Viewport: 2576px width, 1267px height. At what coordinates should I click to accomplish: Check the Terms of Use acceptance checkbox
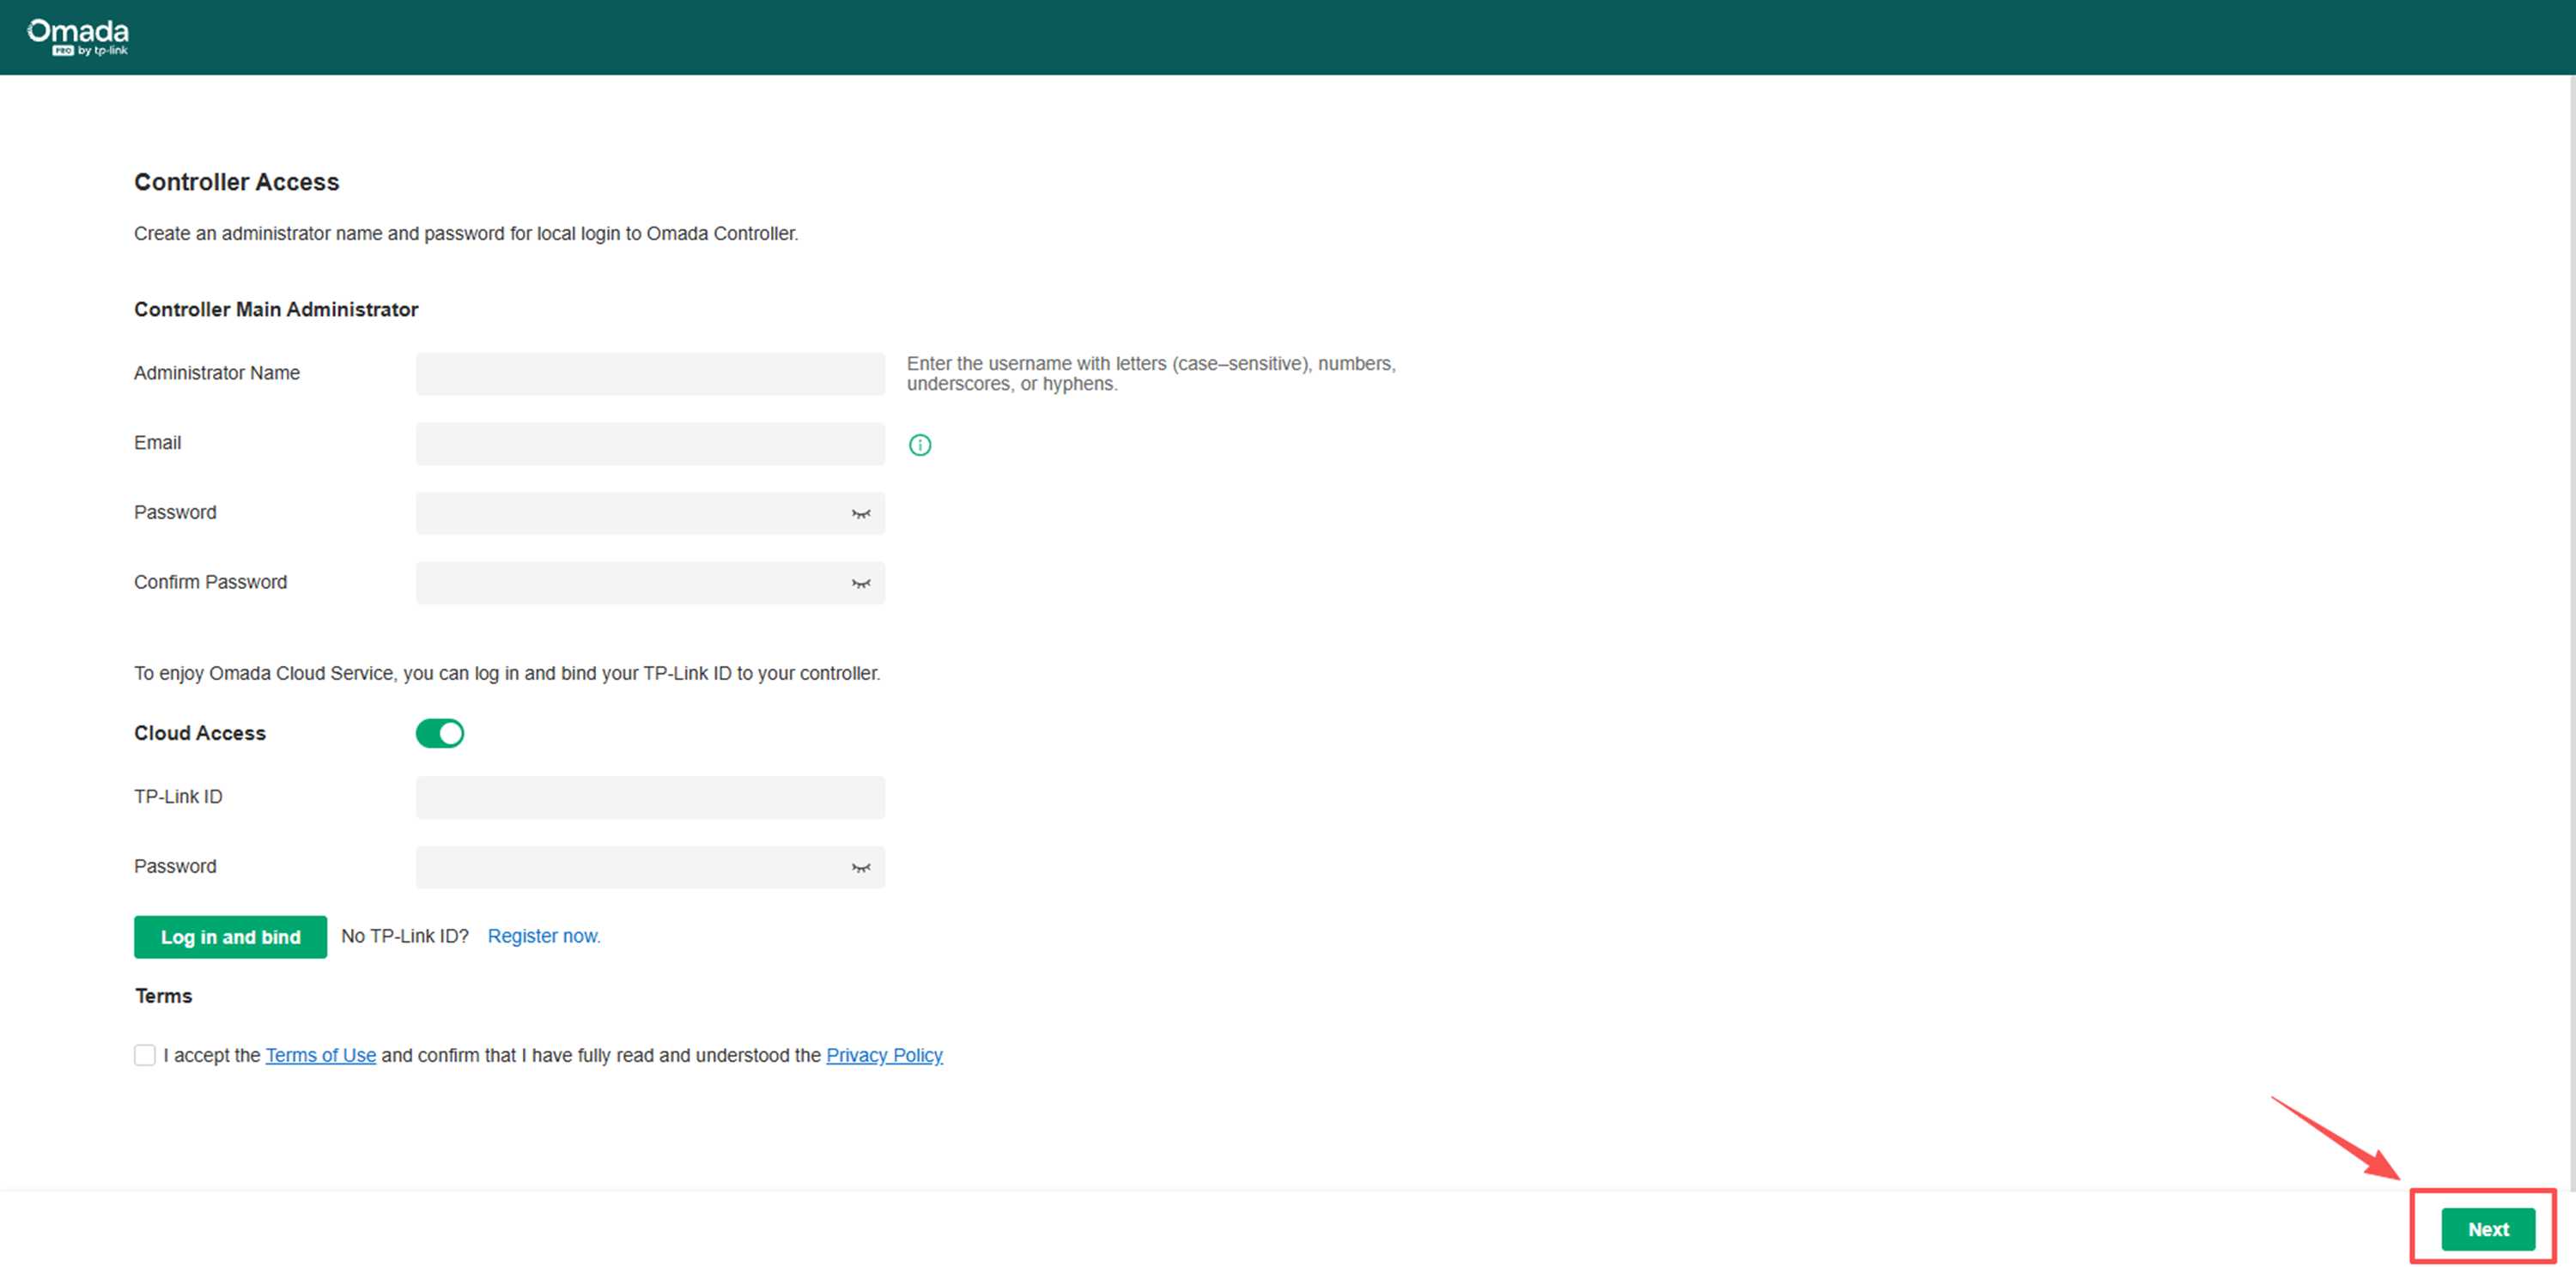tap(144, 1054)
